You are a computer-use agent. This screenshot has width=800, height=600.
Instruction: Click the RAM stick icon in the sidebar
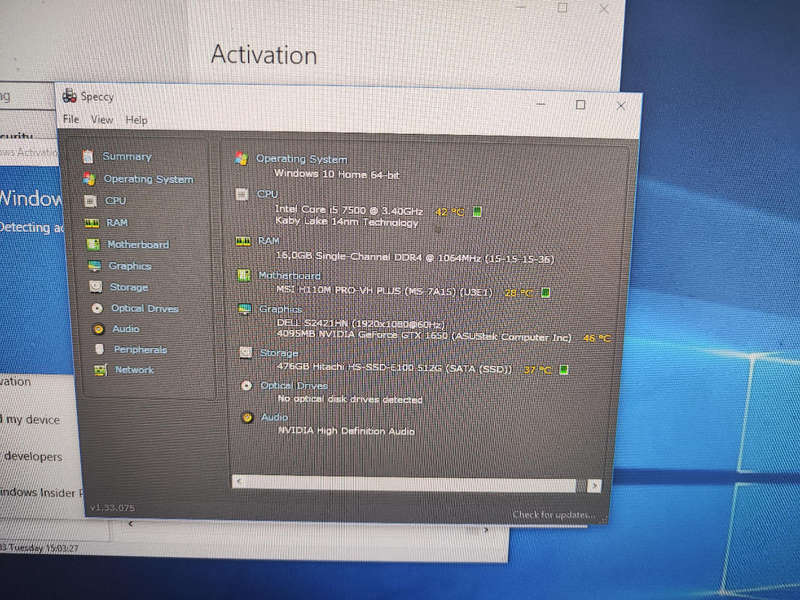pyautogui.click(x=92, y=223)
